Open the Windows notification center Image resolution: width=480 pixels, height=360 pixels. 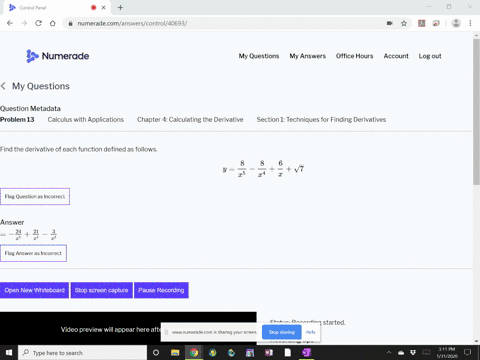click(468, 353)
